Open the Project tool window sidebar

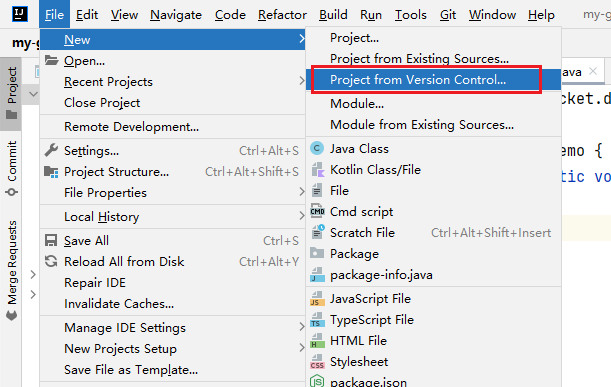tap(11, 94)
